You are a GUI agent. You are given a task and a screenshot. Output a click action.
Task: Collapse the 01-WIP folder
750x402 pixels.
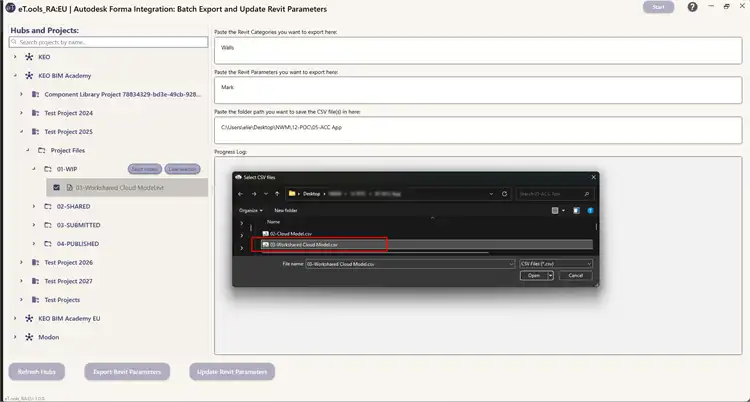(33, 169)
